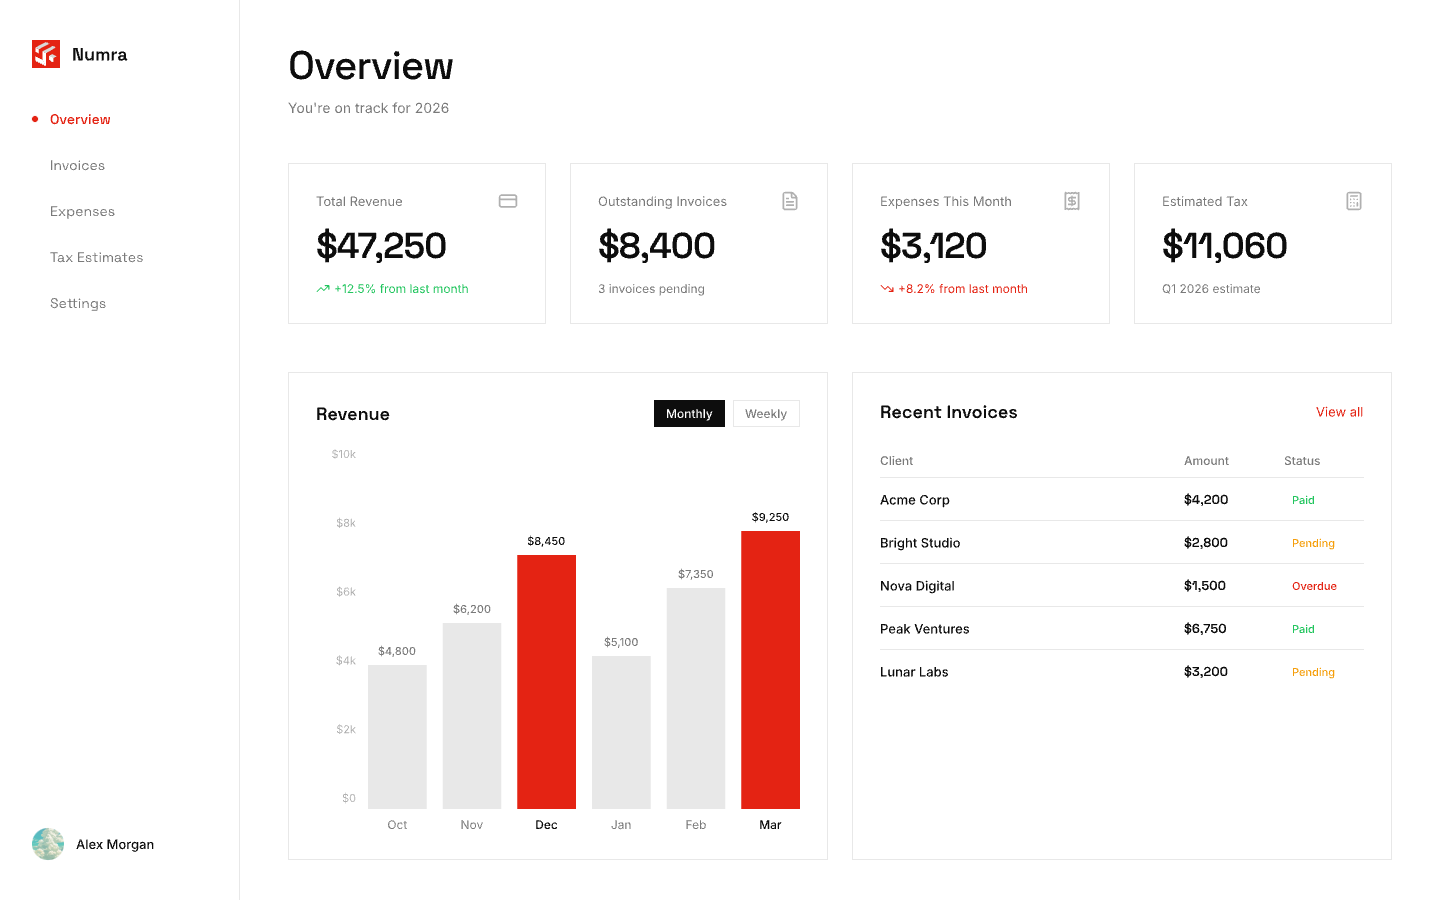
Task: Click the document icon in Outstanding Invoices
Action: click(790, 201)
